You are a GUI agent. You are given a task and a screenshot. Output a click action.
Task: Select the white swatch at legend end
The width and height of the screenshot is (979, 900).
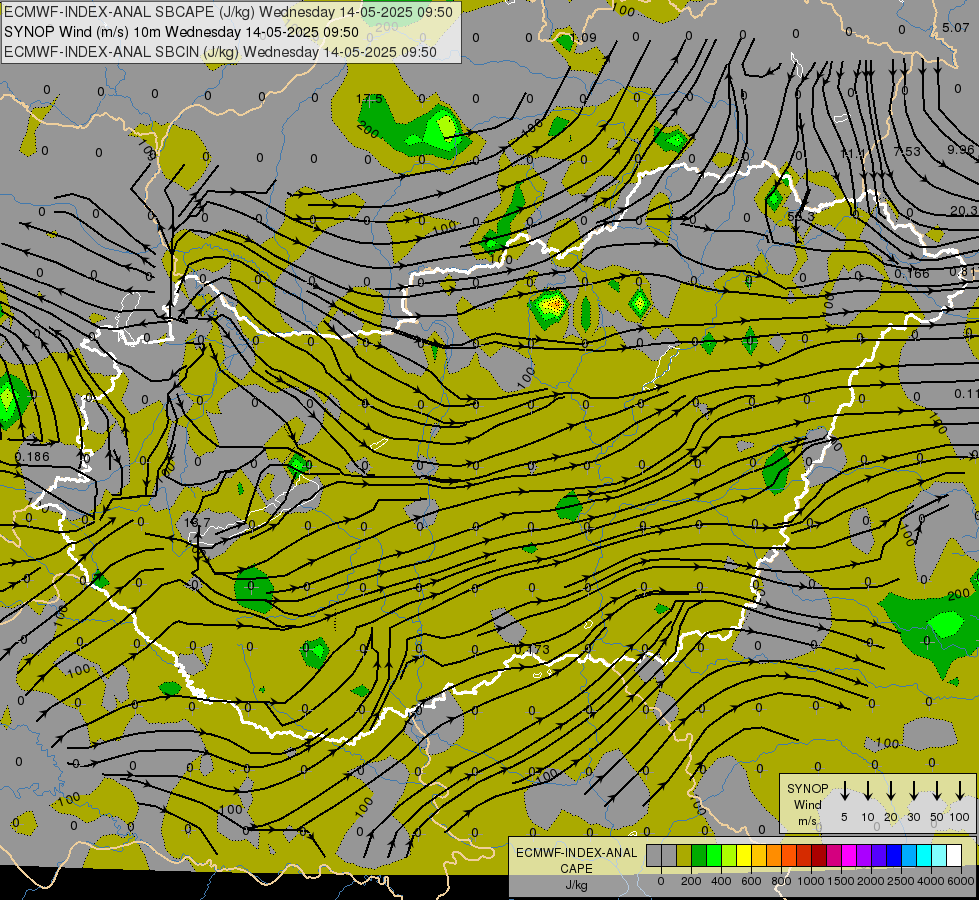coord(954,855)
